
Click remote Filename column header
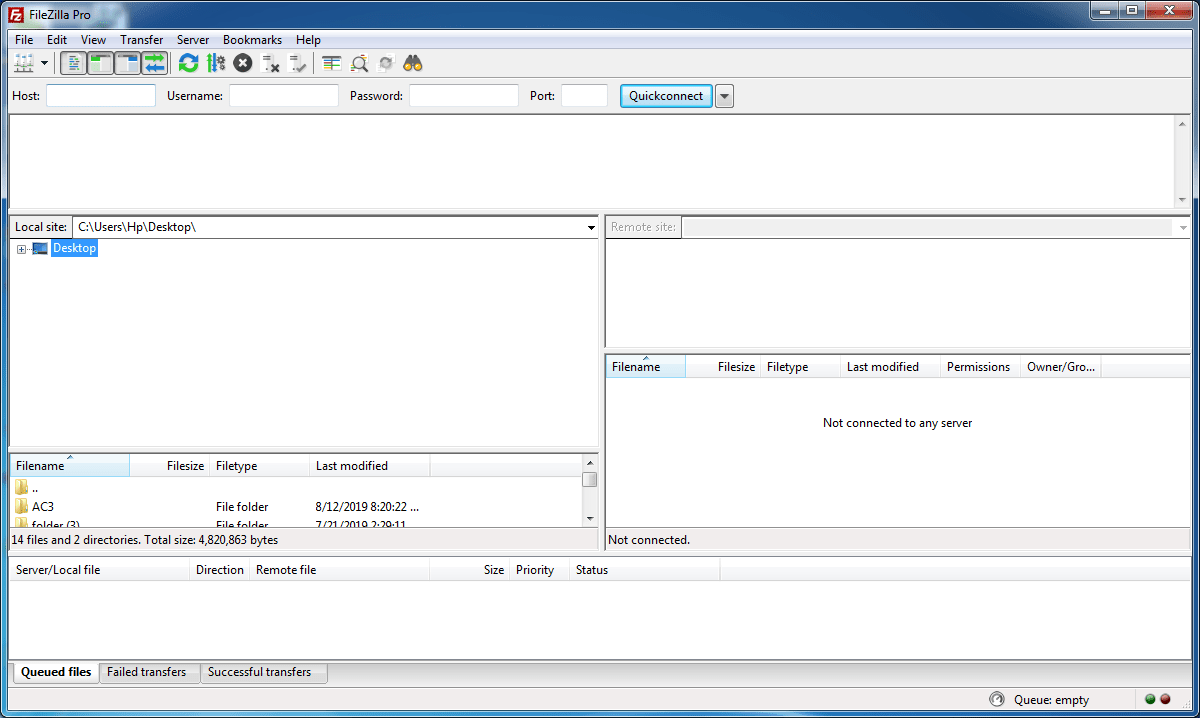point(646,367)
